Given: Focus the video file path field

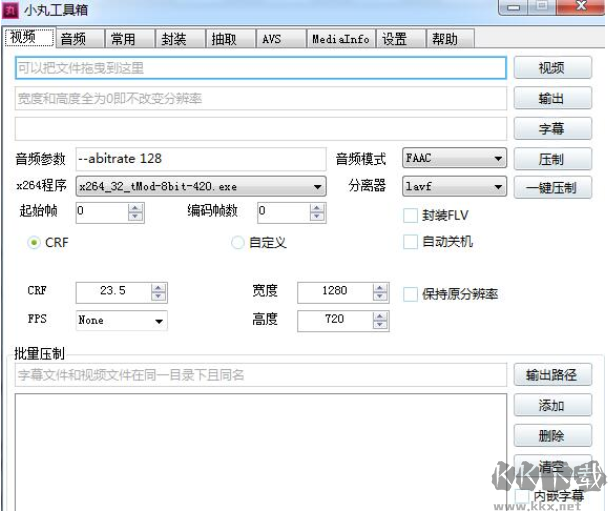Looking at the screenshot, I should coord(261,68).
